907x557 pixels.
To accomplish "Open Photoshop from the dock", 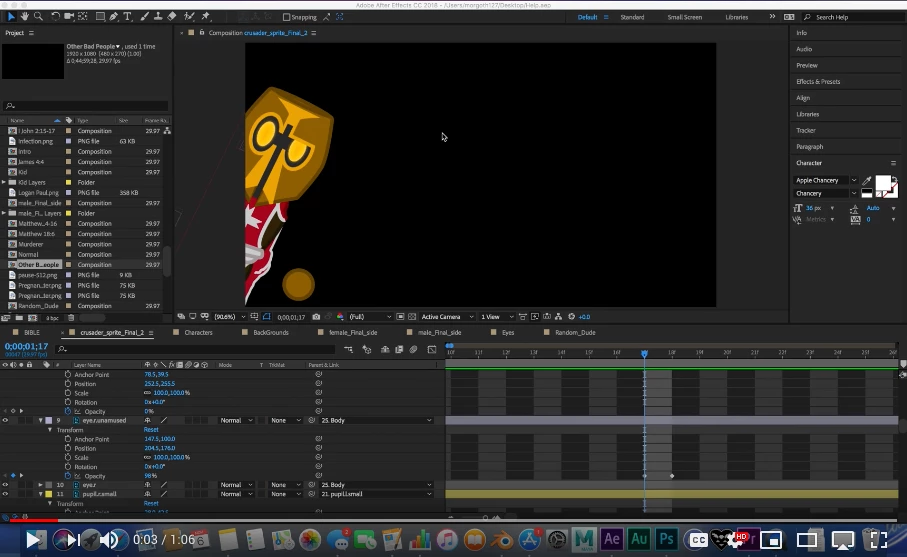I will [666, 539].
